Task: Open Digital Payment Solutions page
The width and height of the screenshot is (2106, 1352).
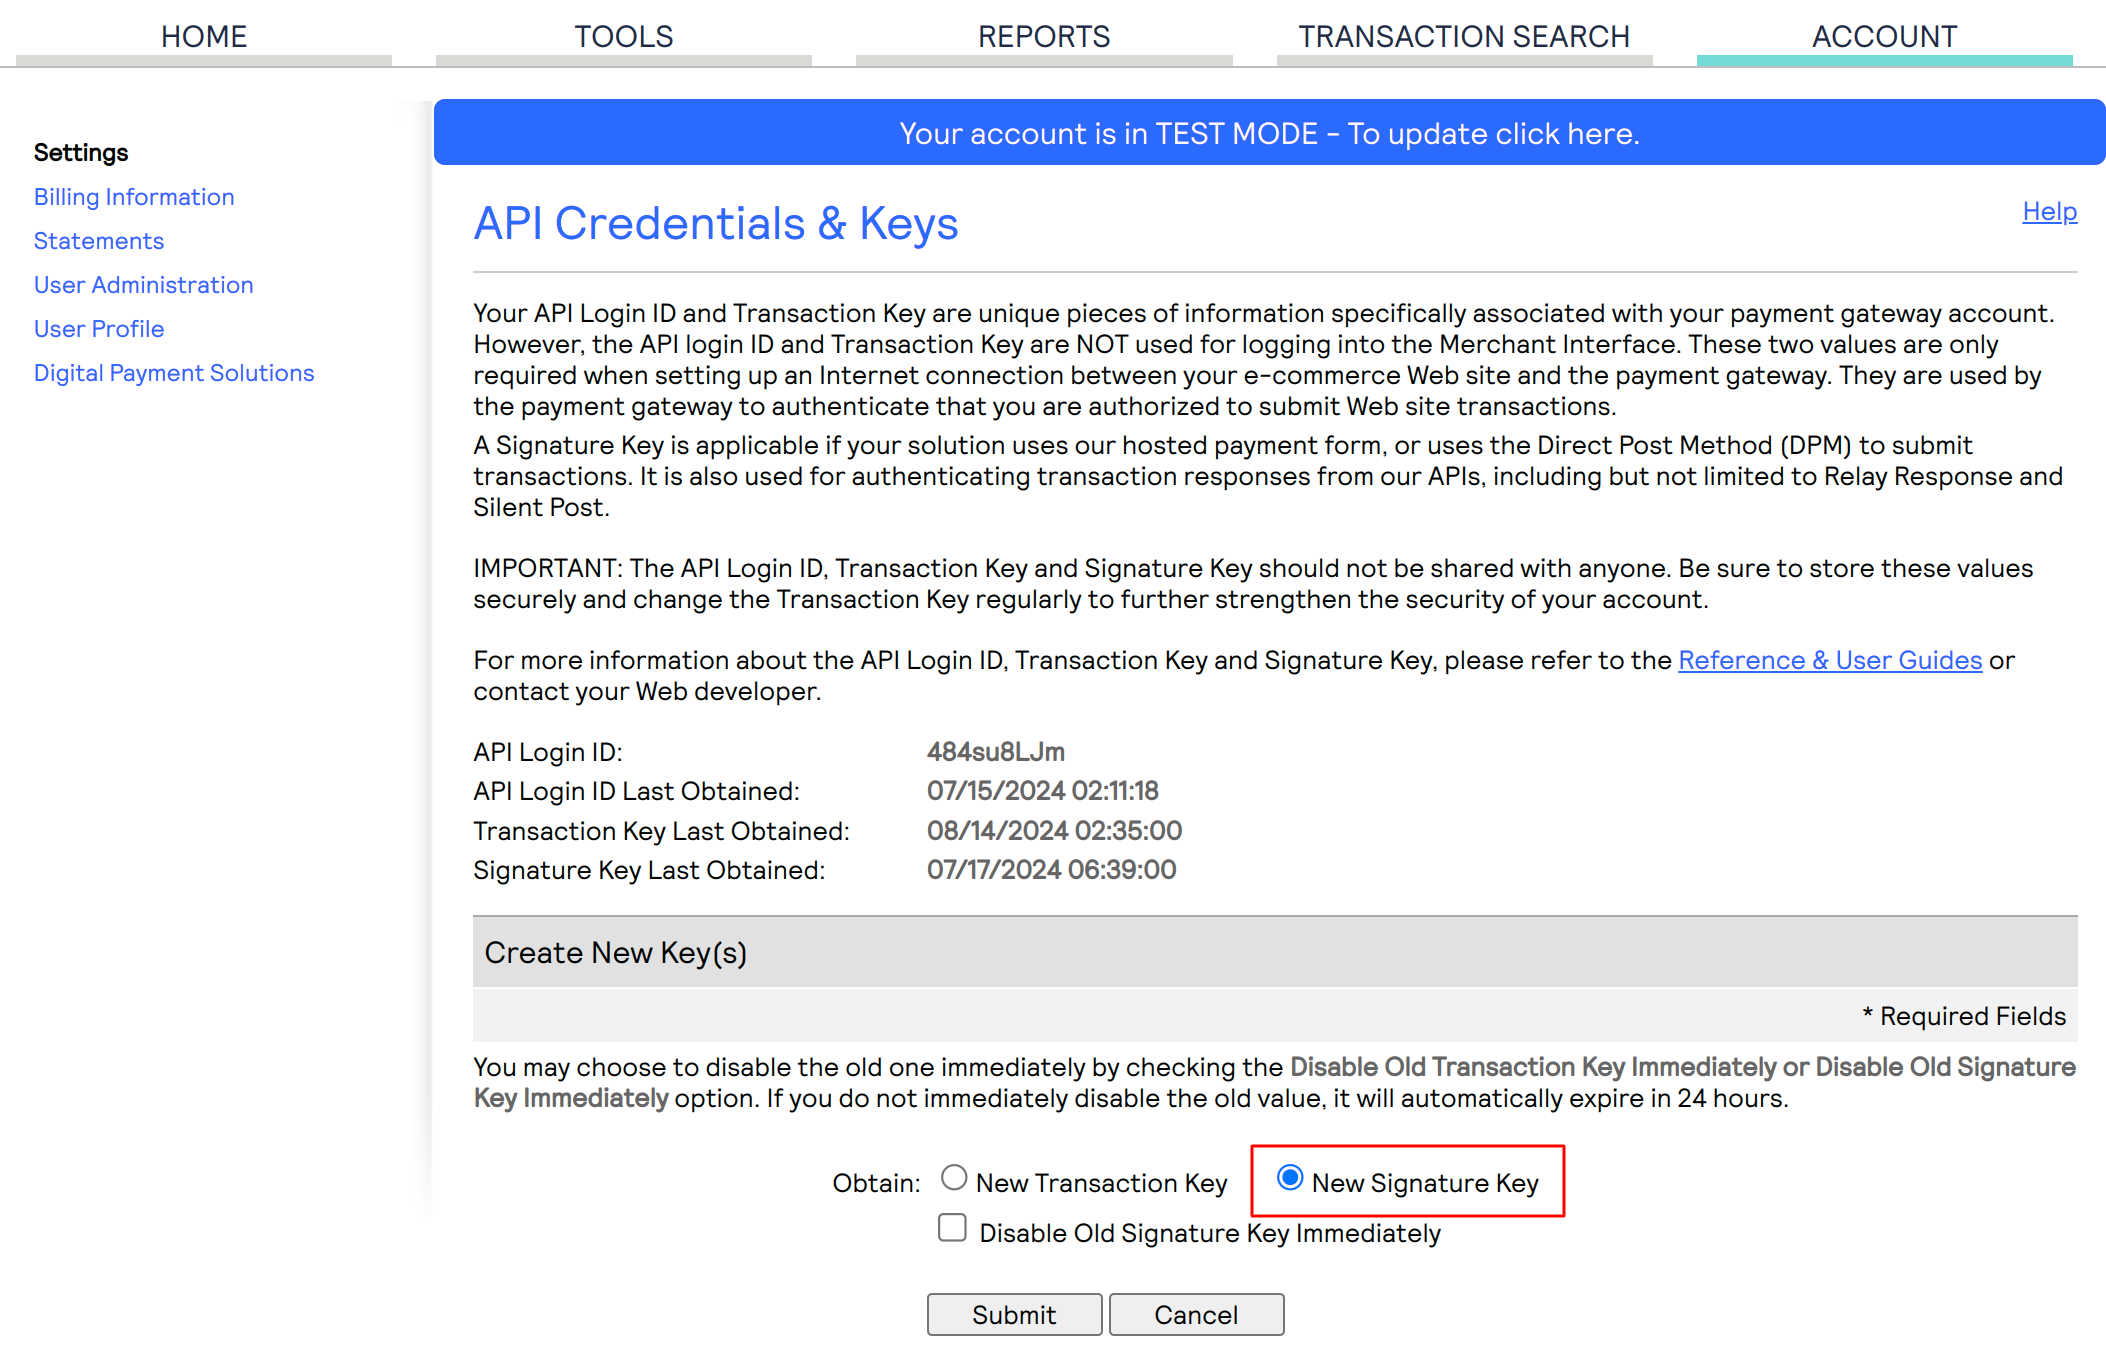Action: click(x=173, y=371)
